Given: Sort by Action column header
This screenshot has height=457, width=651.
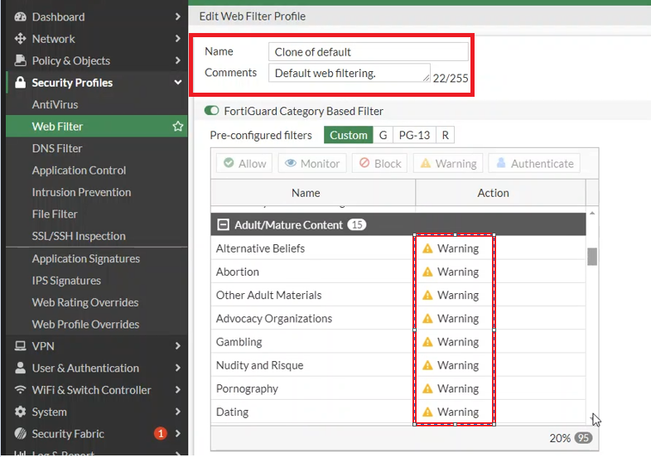Looking at the screenshot, I should pyautogui.click(x=501, y=193).
